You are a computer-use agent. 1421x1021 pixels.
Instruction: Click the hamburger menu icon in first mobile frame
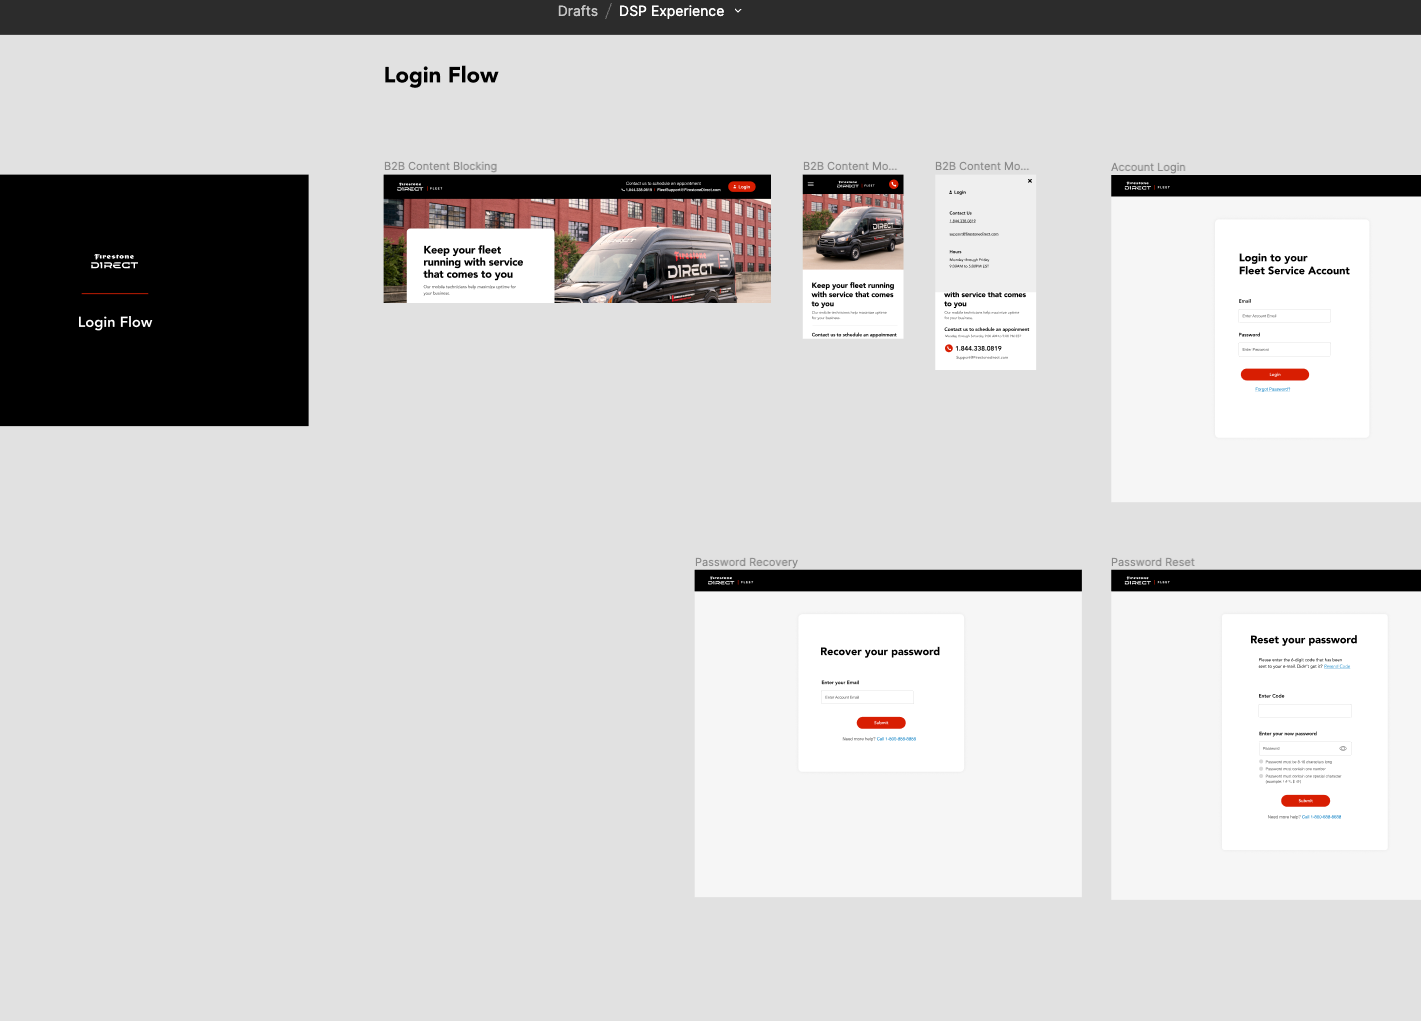tap(811, 184)
